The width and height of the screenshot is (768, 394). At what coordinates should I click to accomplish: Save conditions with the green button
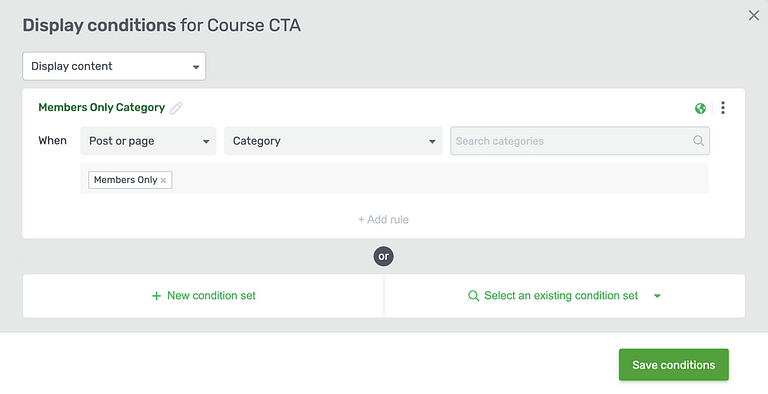tap(673, 365)
